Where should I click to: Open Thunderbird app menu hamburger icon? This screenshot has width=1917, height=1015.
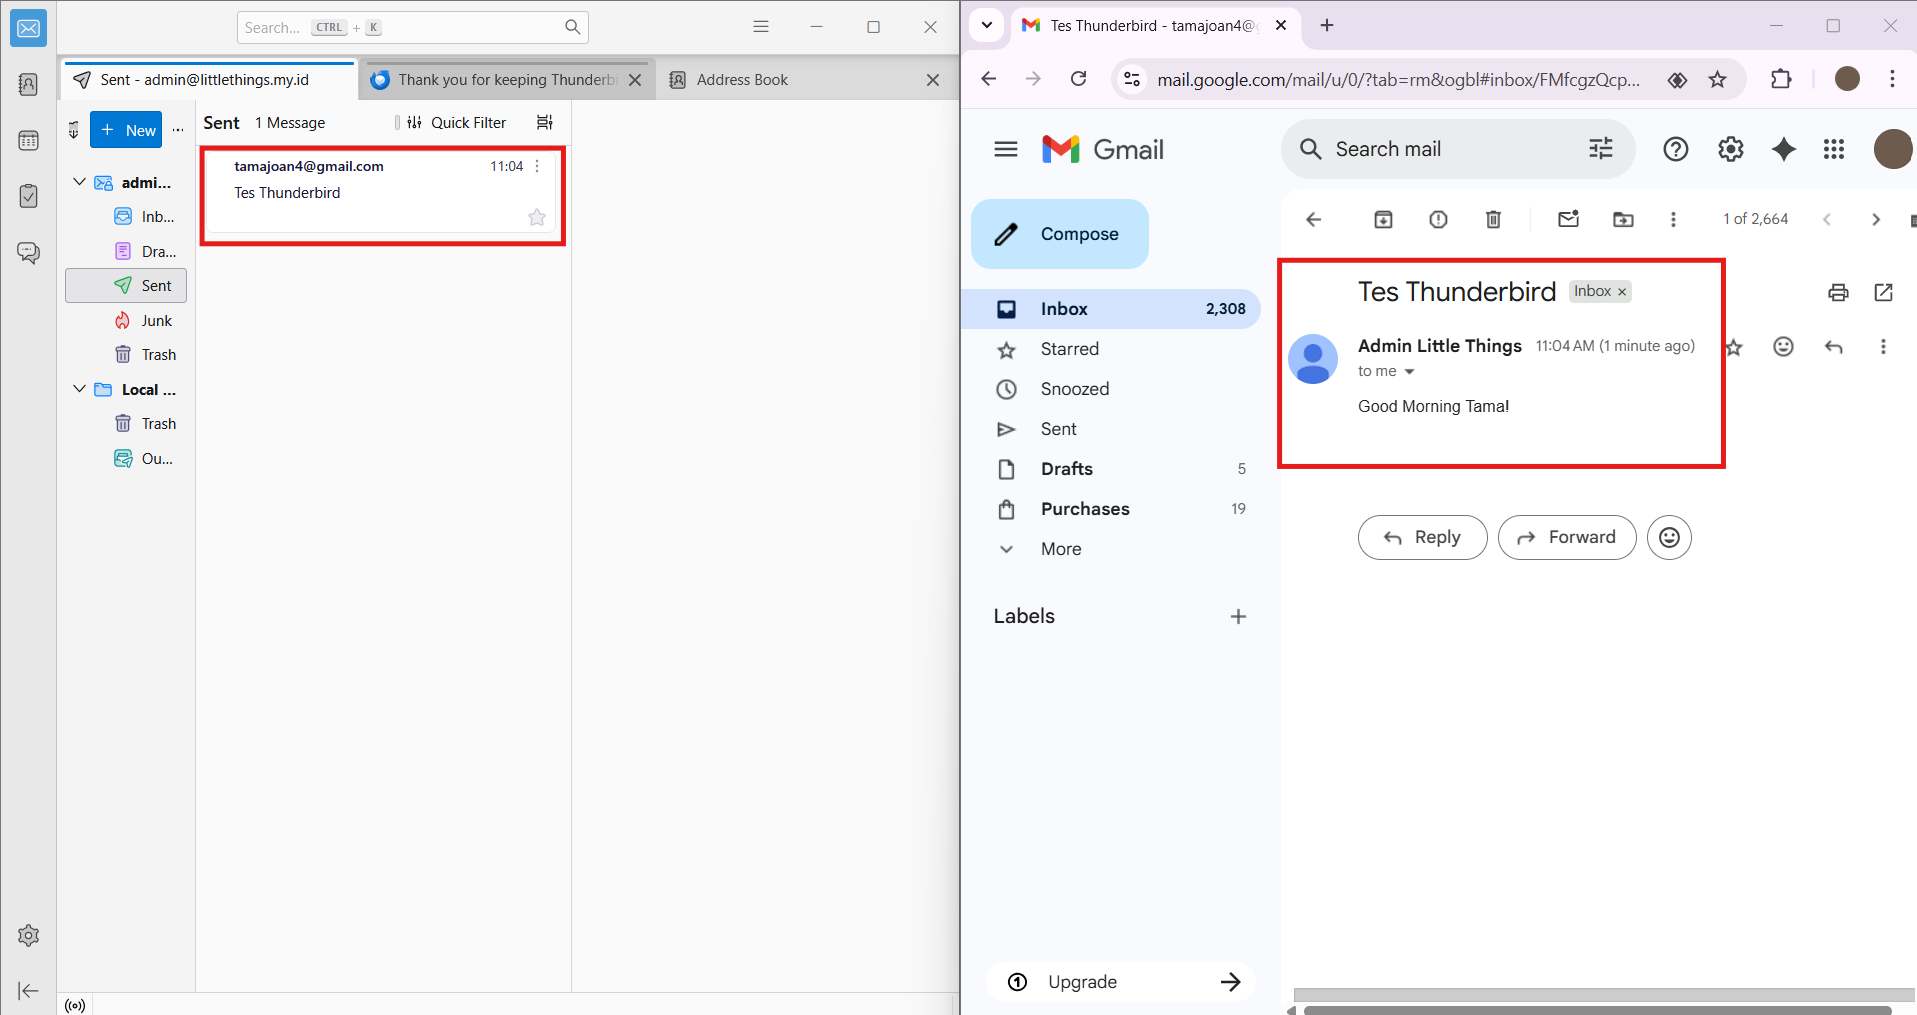[x=760, y=27]
